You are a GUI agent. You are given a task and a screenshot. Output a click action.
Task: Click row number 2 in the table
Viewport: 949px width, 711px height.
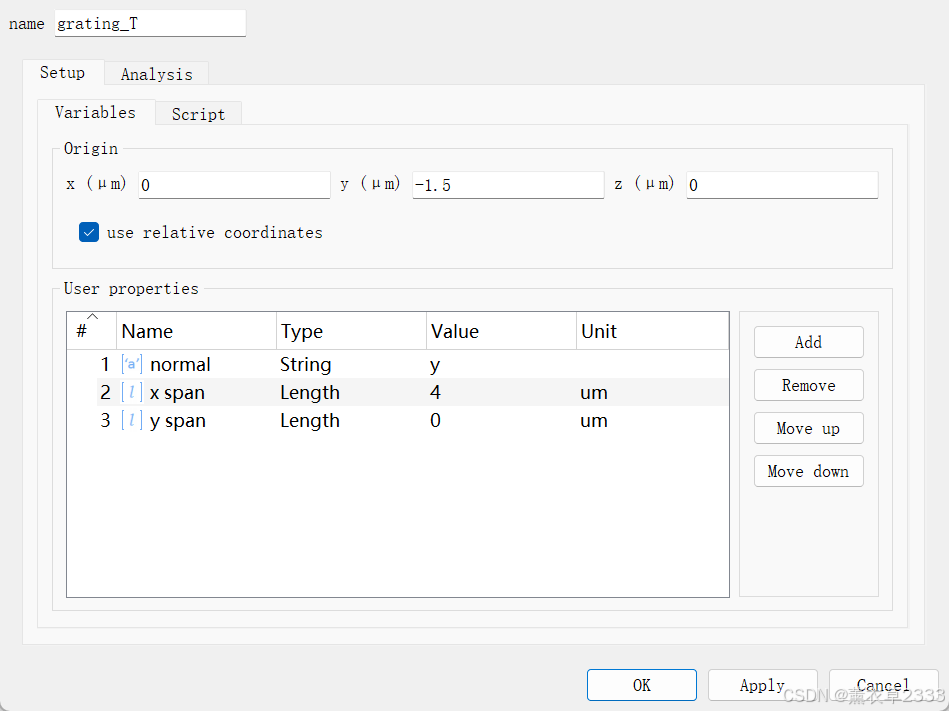coord(105,392)
